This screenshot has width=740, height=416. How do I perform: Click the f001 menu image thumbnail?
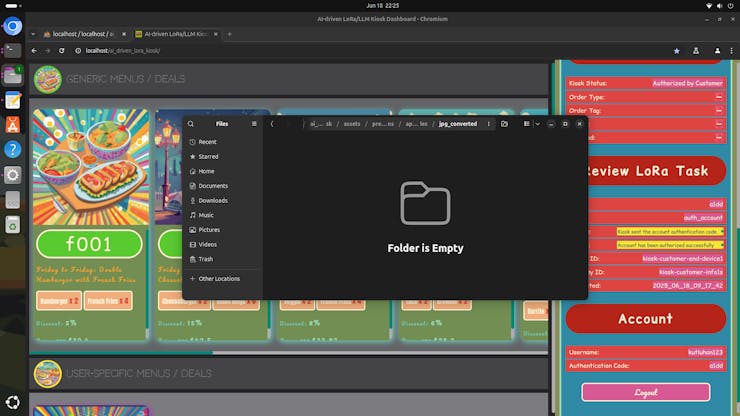[90, 167]
